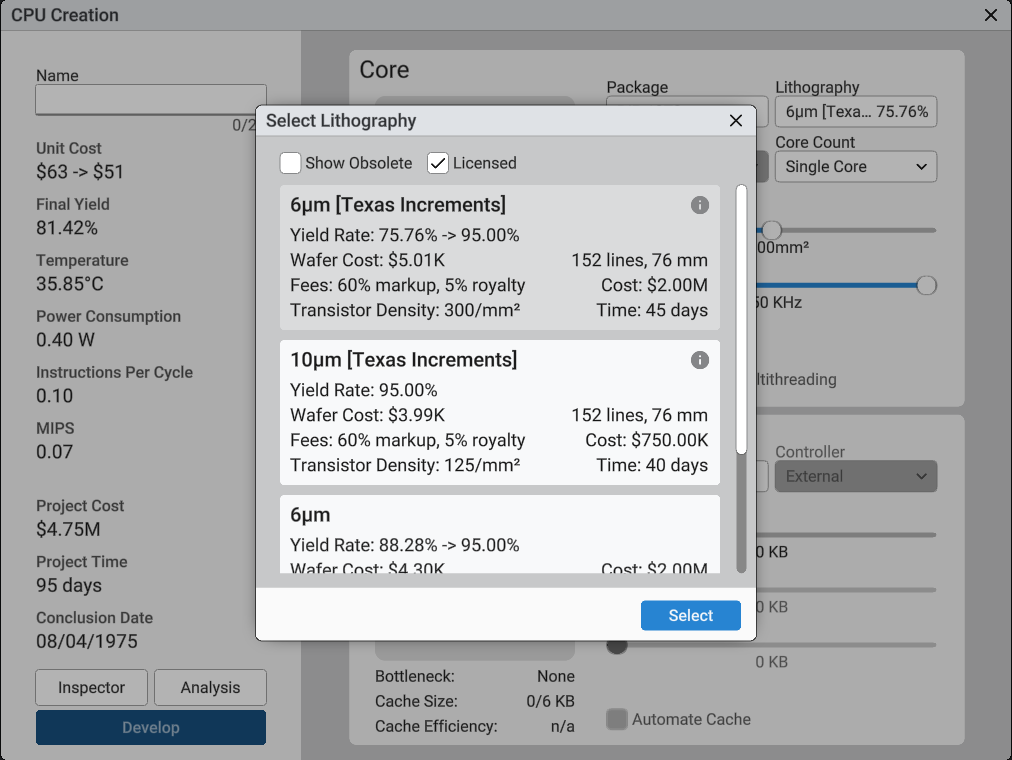Close the CPU Creation window
Image resolution: width=1012 pixels, height=760 pixels.
pos(991,15)
